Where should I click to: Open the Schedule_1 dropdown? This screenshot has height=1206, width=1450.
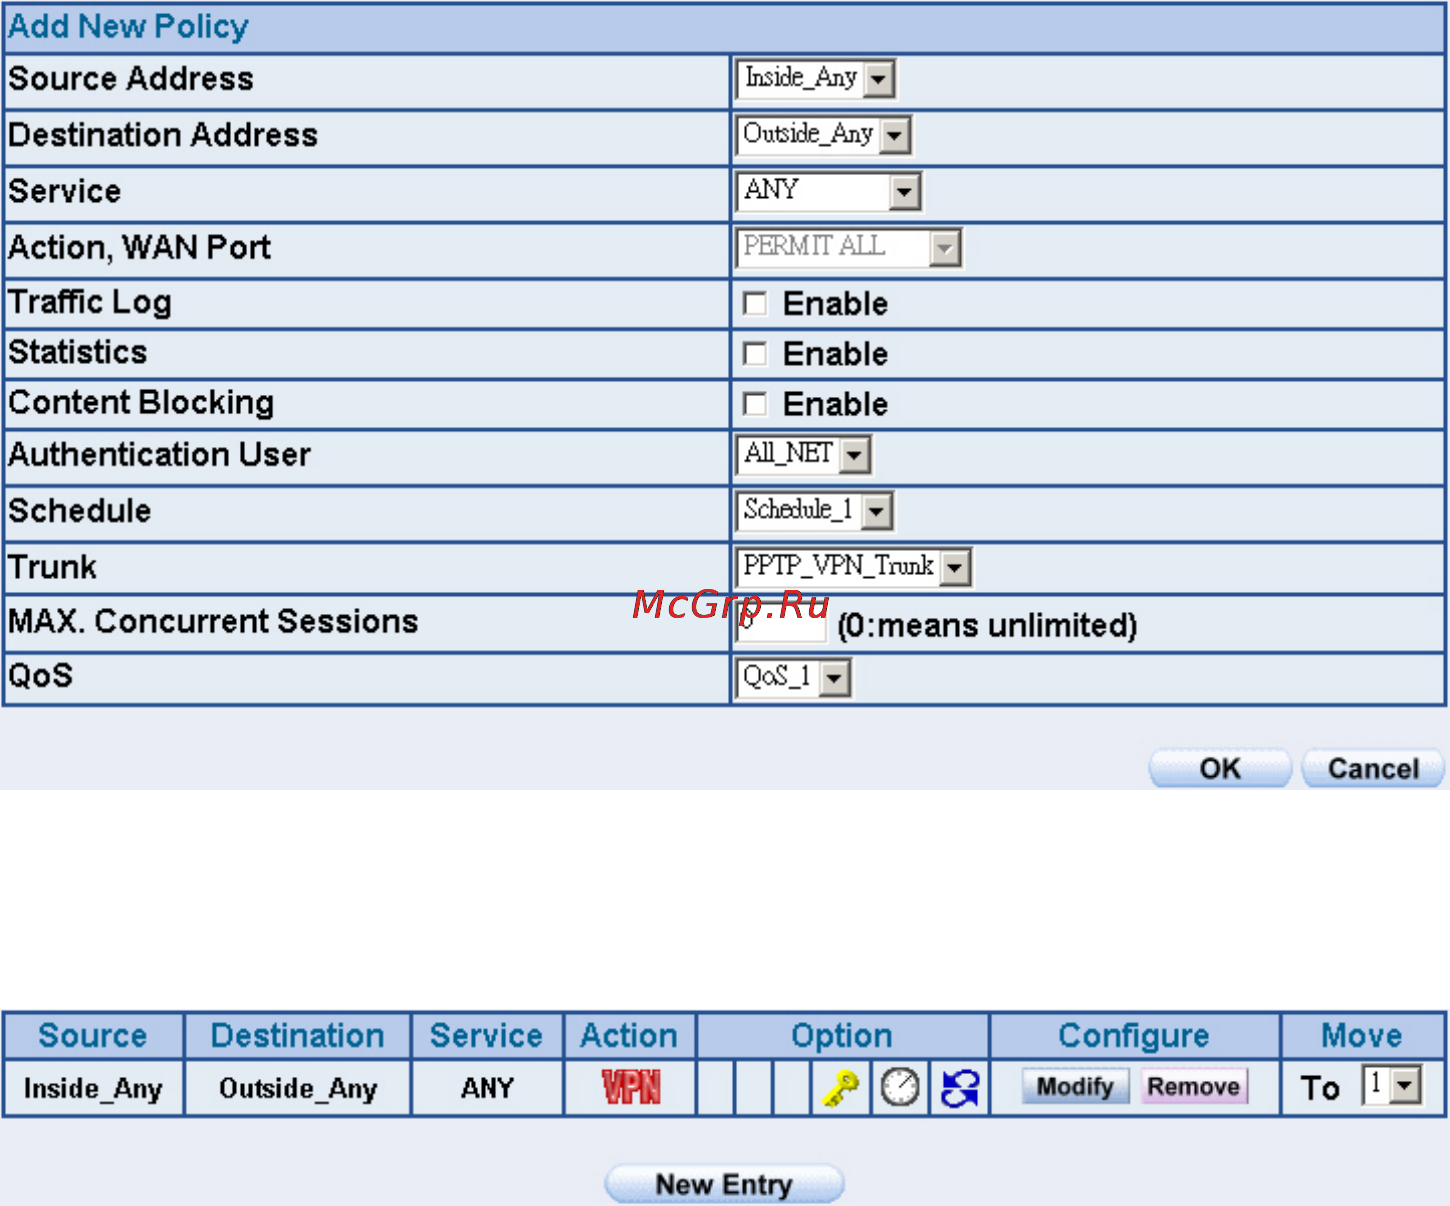tap(814, 511)
